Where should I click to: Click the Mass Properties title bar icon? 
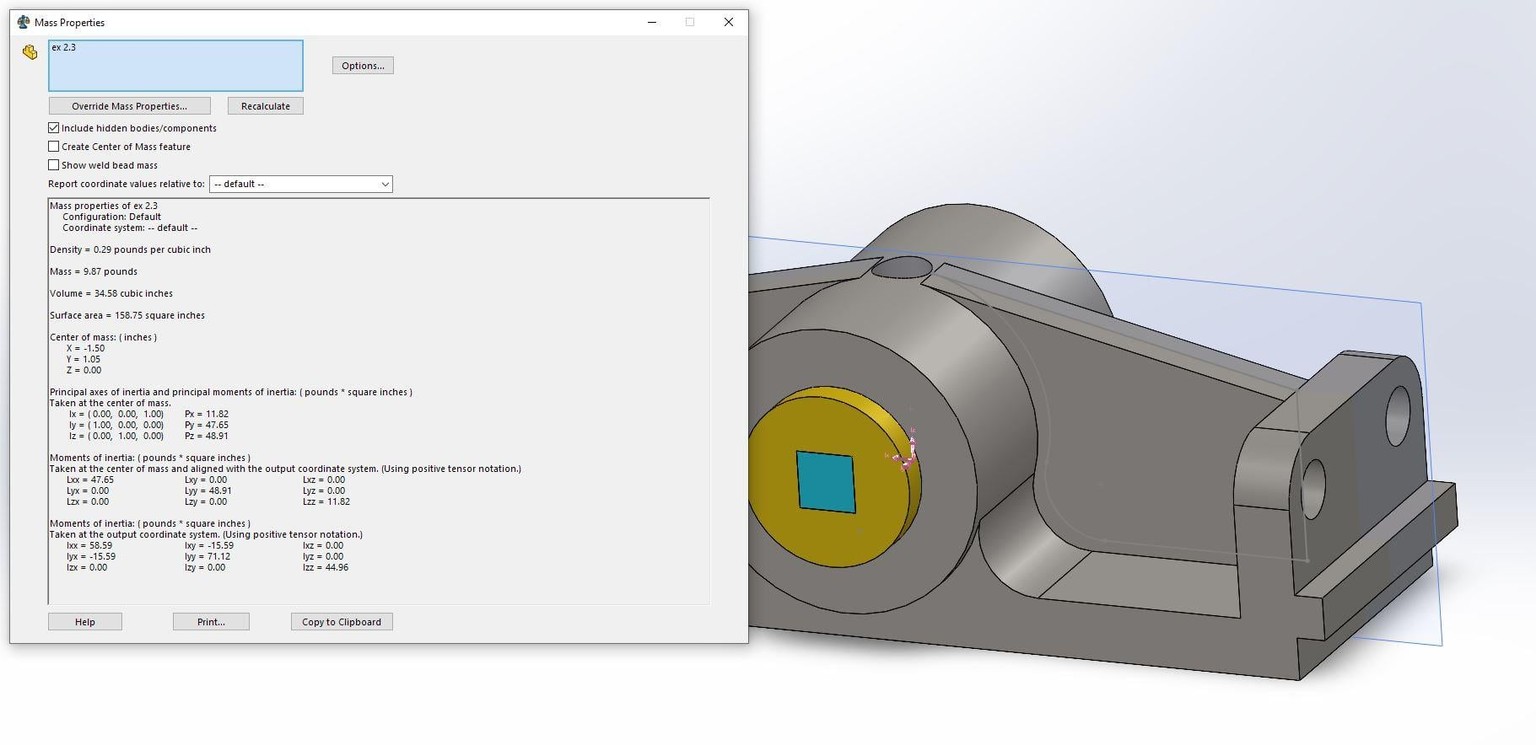tap(23, 22)
